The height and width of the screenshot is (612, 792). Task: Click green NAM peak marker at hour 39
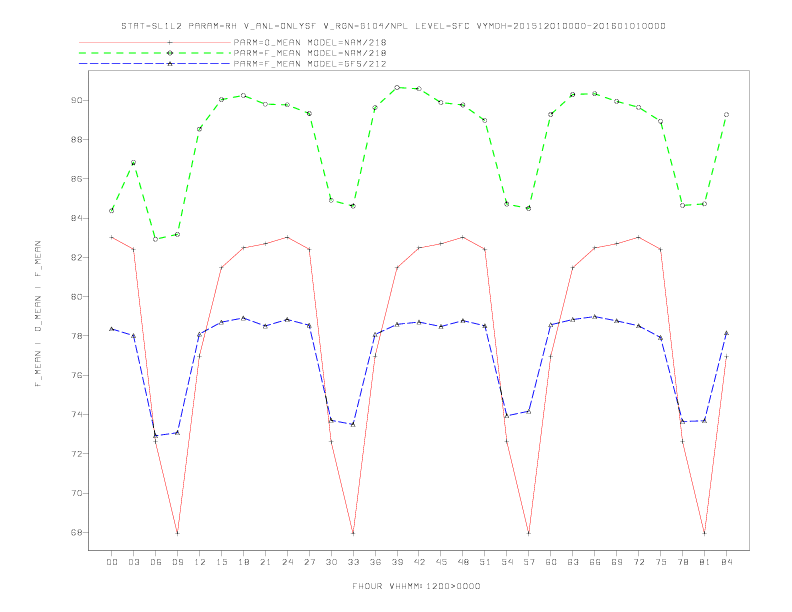click(397, 87)
